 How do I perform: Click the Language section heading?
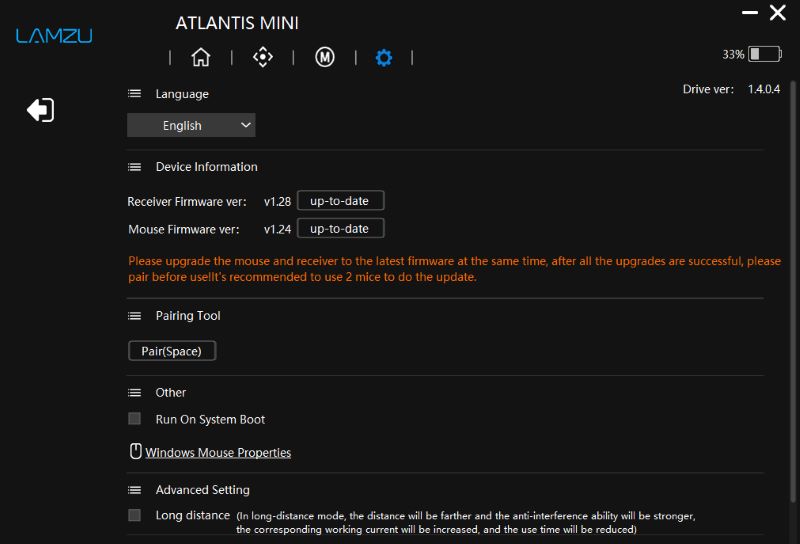point(182,94)
